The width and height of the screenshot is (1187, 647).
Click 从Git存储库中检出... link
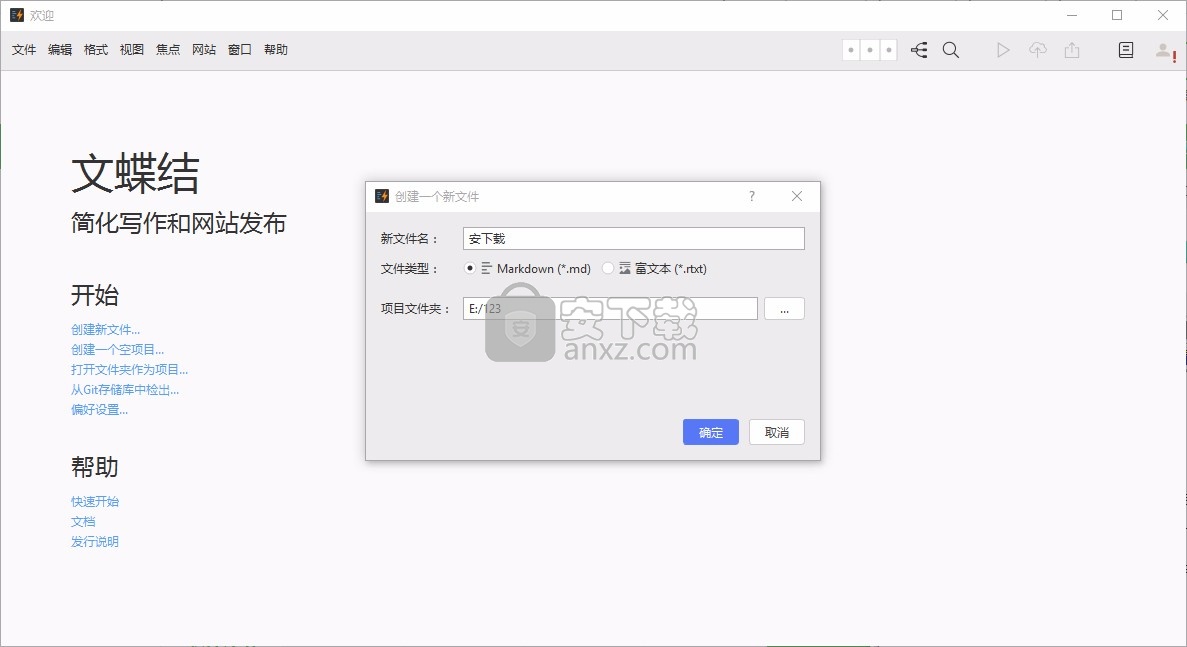point(125,390)
